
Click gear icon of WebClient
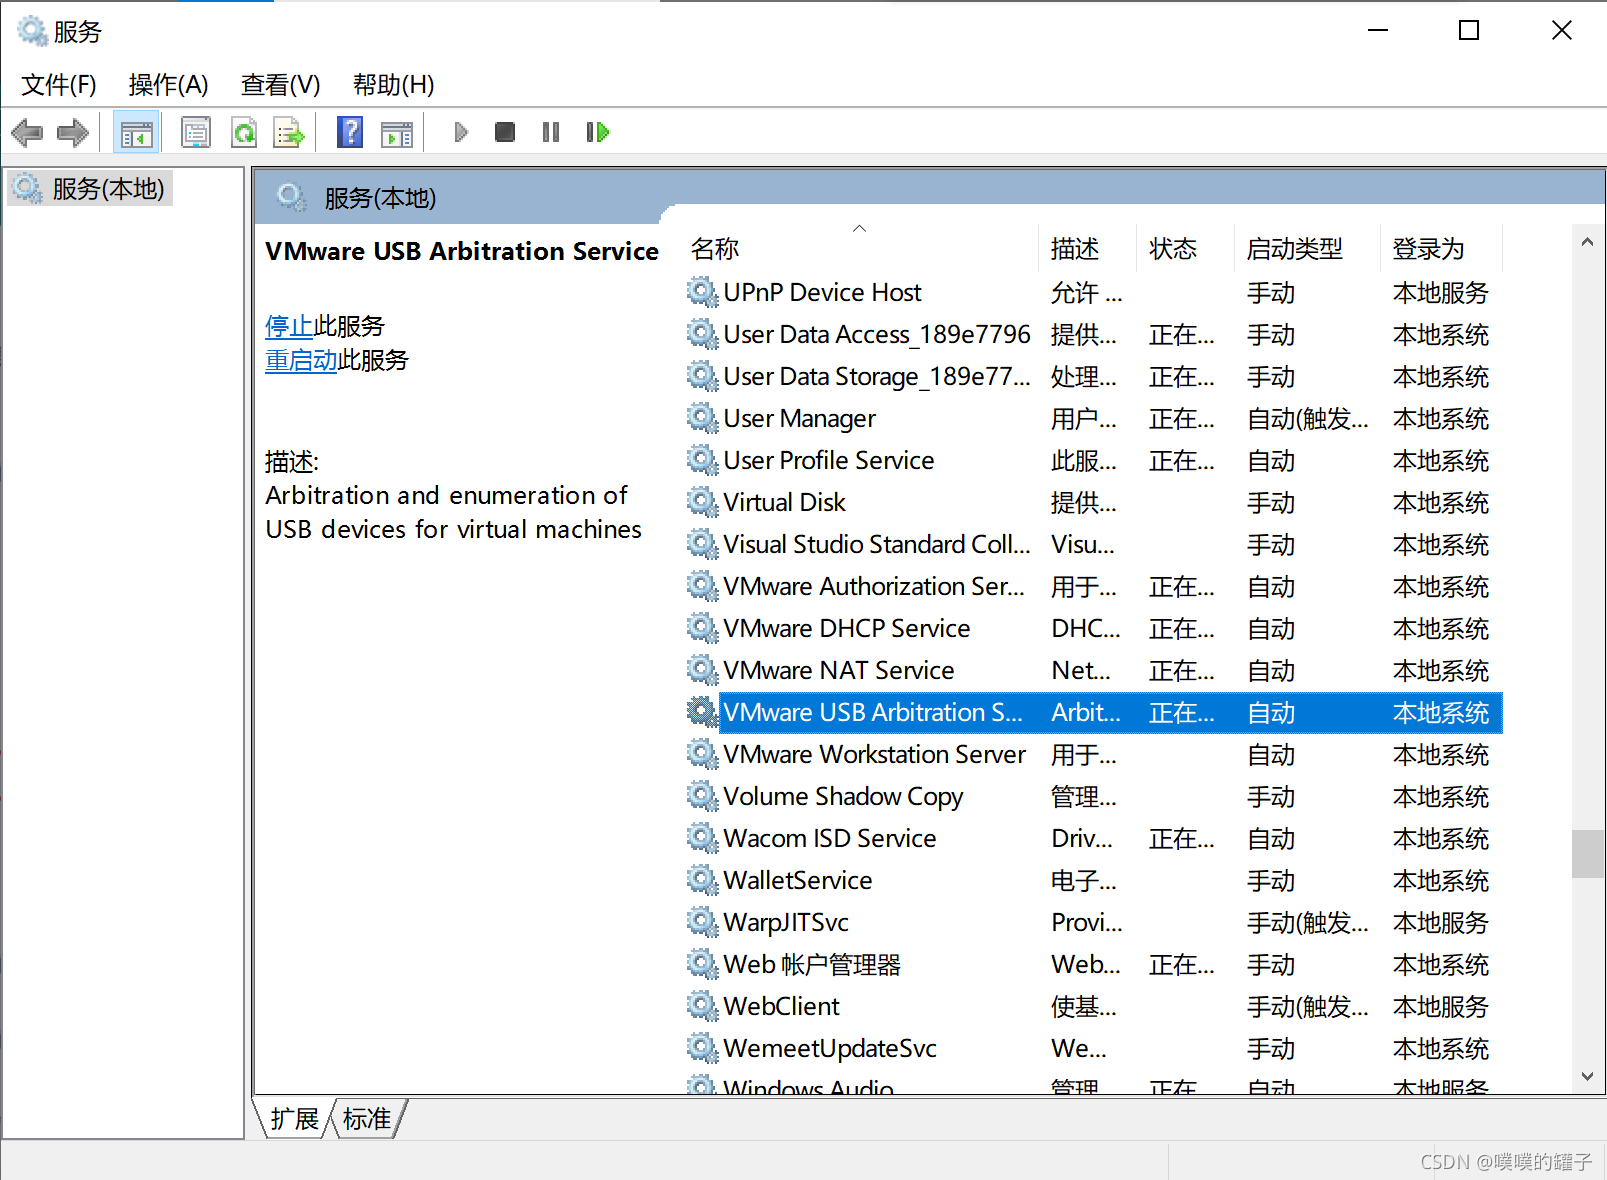click(x=702, y=1006)
